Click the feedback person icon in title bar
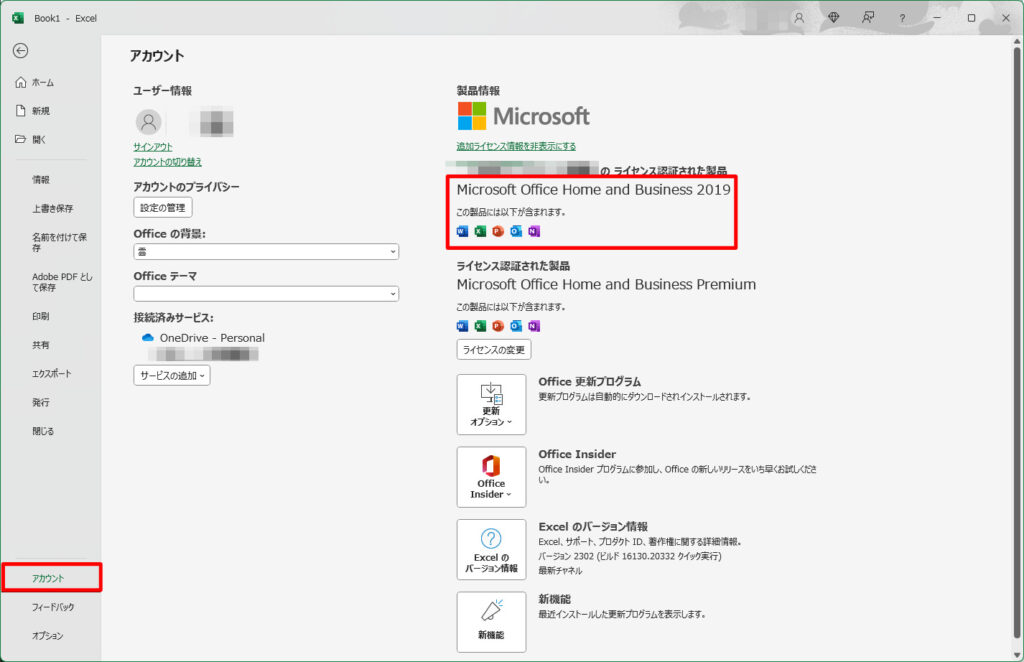The image size is (1024, 662). point(868,18)
